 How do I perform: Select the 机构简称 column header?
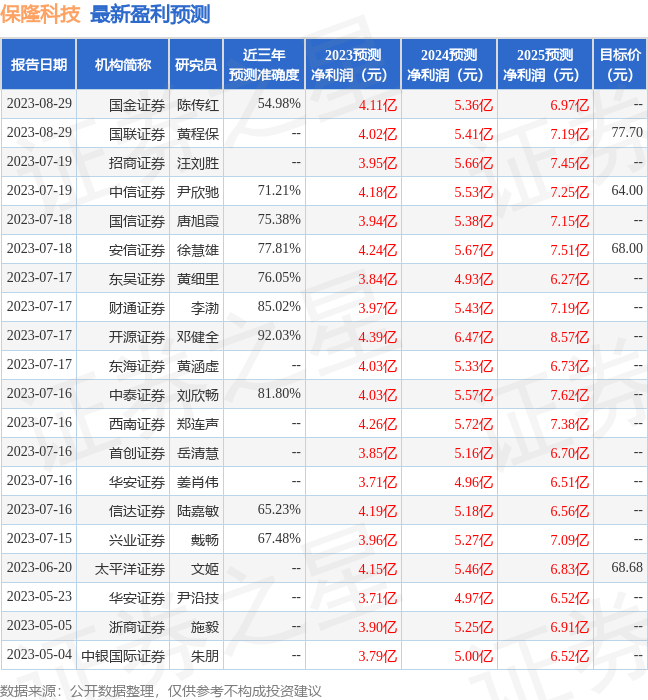123,65
